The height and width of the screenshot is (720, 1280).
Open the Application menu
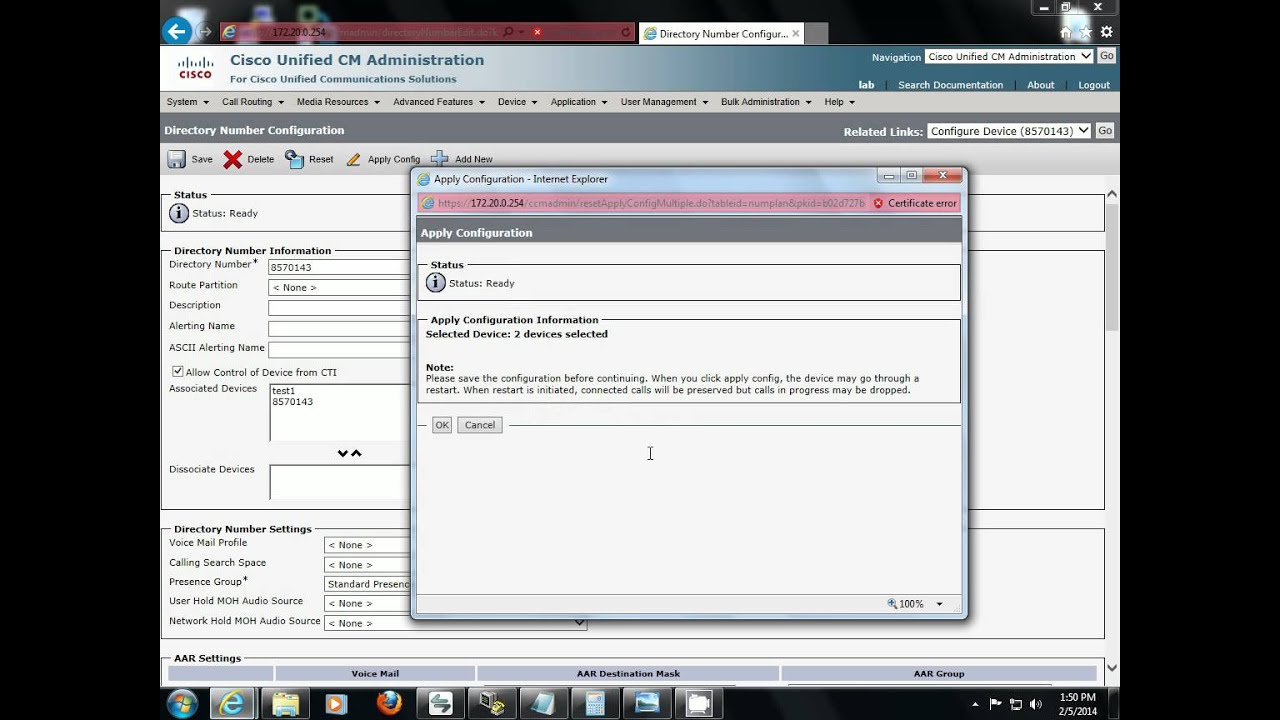579,102
